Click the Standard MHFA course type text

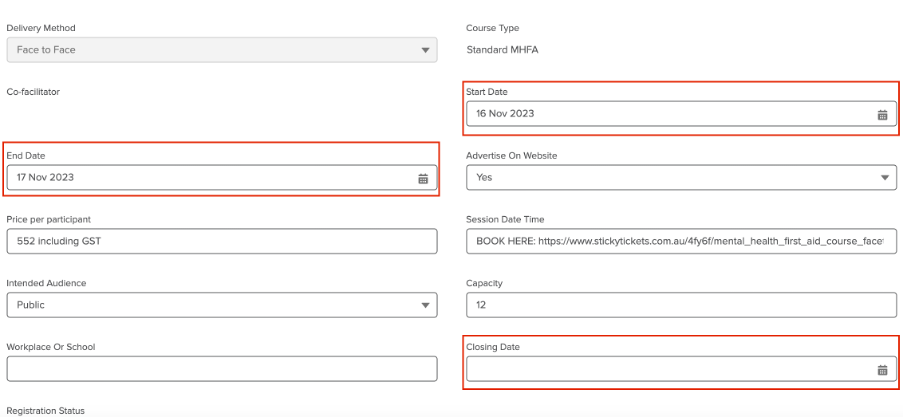tap(502, 50)
